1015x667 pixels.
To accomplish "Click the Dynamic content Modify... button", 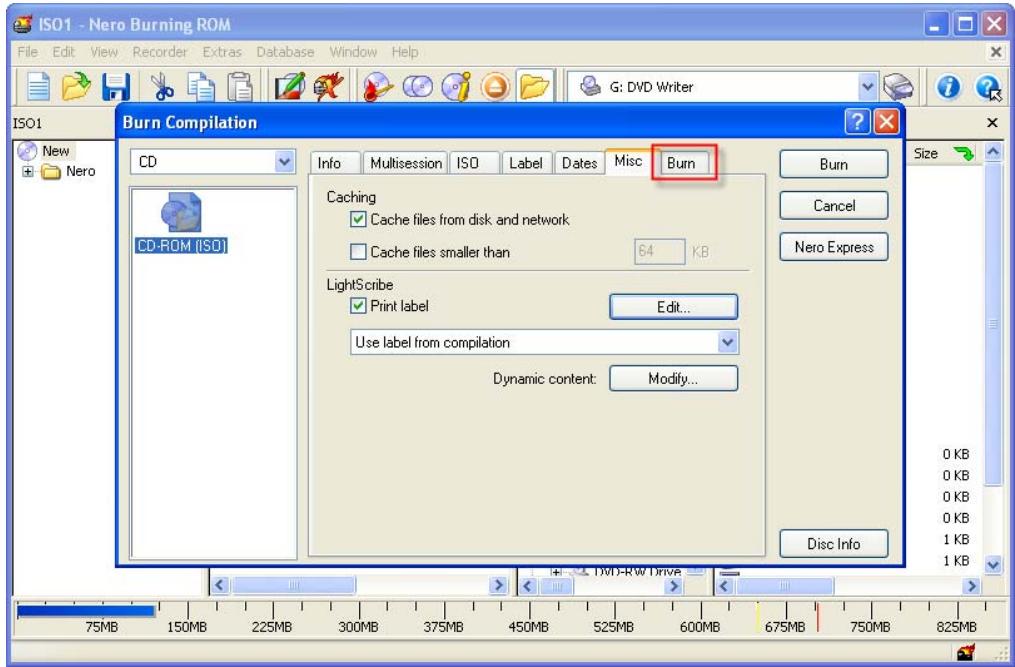I will pos(673,379).
